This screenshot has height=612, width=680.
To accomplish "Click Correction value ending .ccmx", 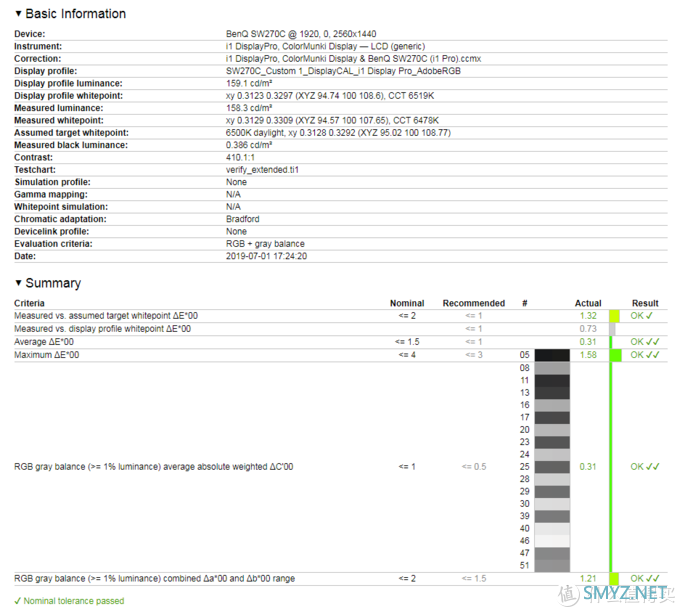I will click(x=353, y=59).
